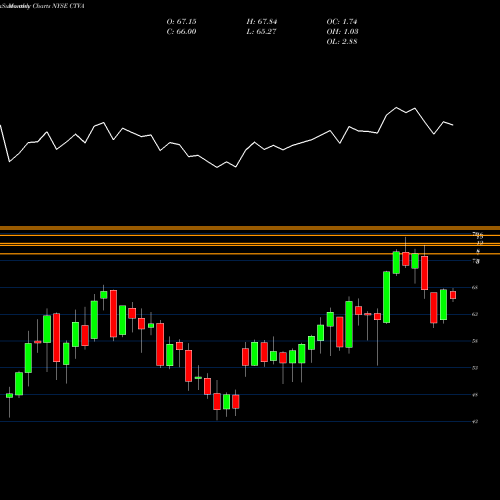Click the 'OC: 1.74' reading
The width and height of the screenshot is (500, 500).
pos(342,22)
